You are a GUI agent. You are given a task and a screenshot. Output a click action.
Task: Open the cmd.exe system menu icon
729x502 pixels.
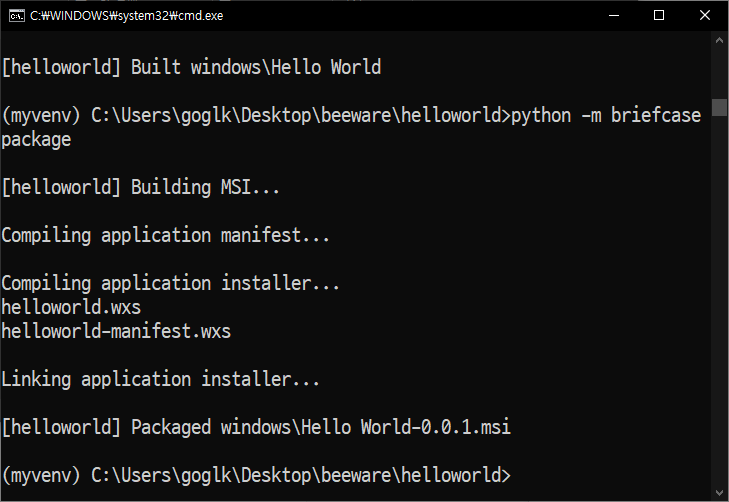coord(16,16)
